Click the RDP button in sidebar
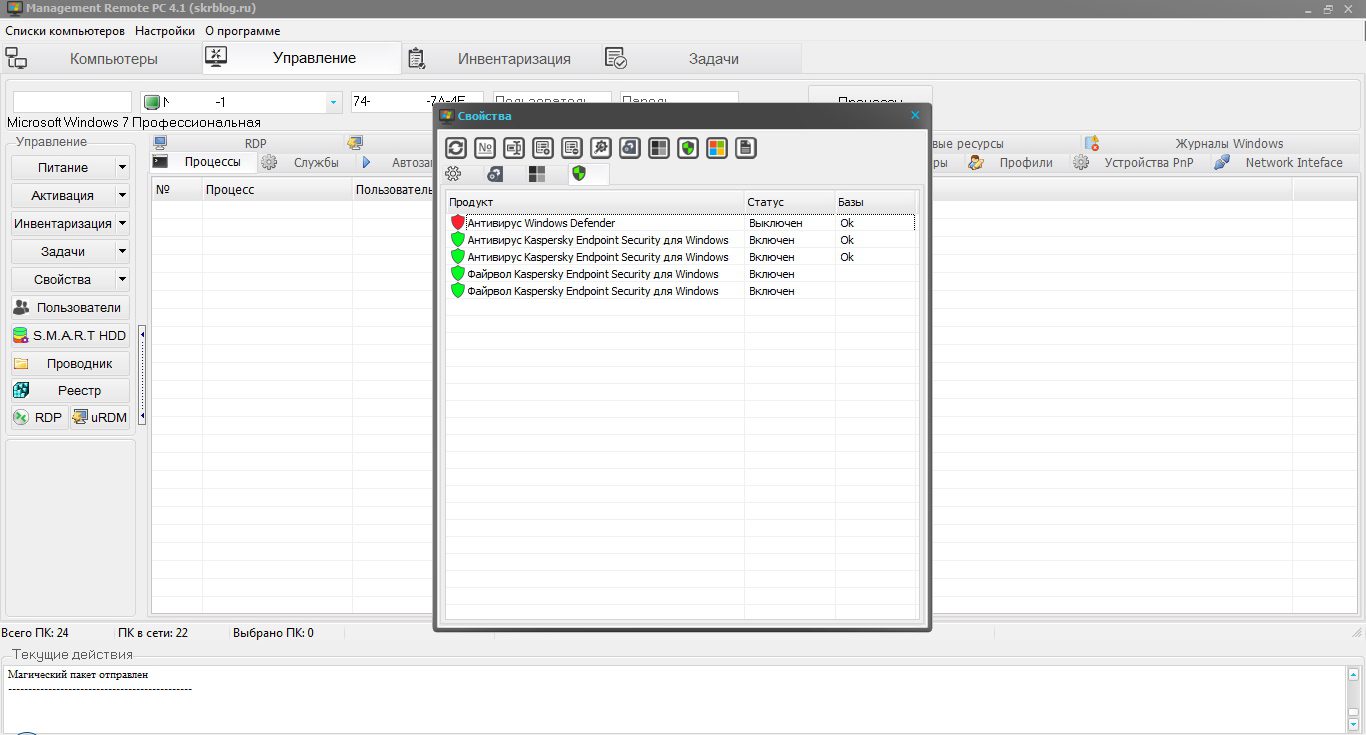Viewport: 1366px width, 735px height. pyautogui.click(x=40, y=417)
